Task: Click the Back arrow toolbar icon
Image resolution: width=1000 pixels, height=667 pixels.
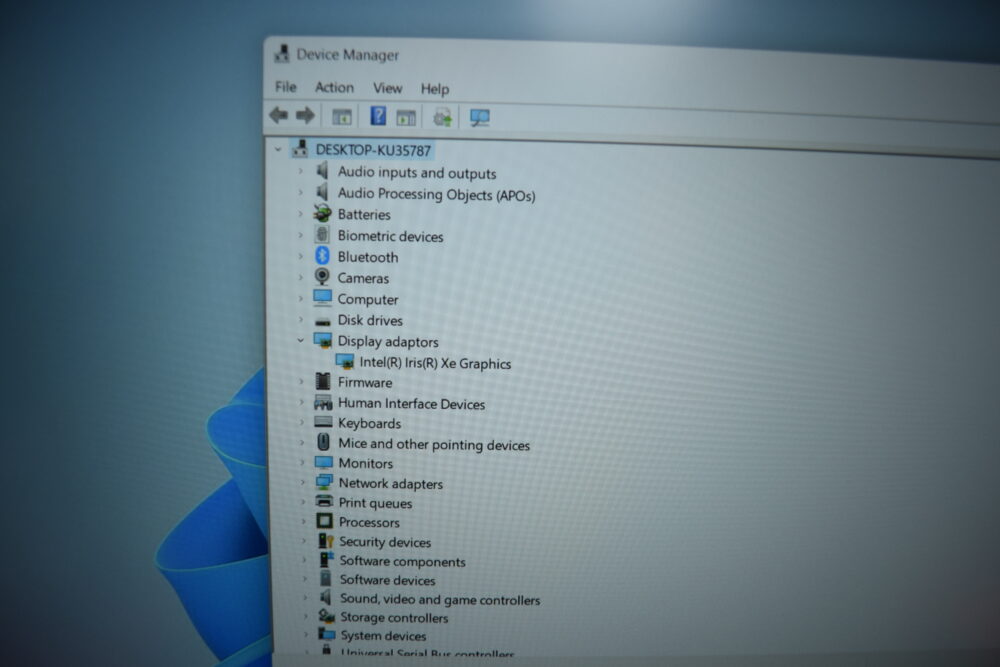Action: point(279,115)
